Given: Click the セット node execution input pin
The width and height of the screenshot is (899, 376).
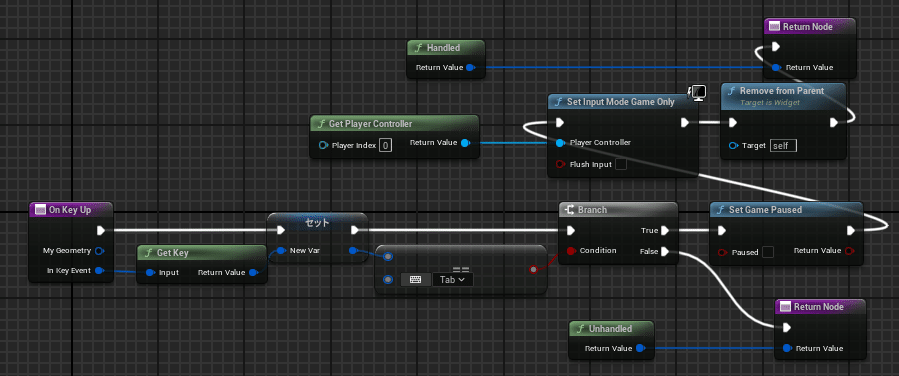Looking at the screenshot, I should [281, 230].
